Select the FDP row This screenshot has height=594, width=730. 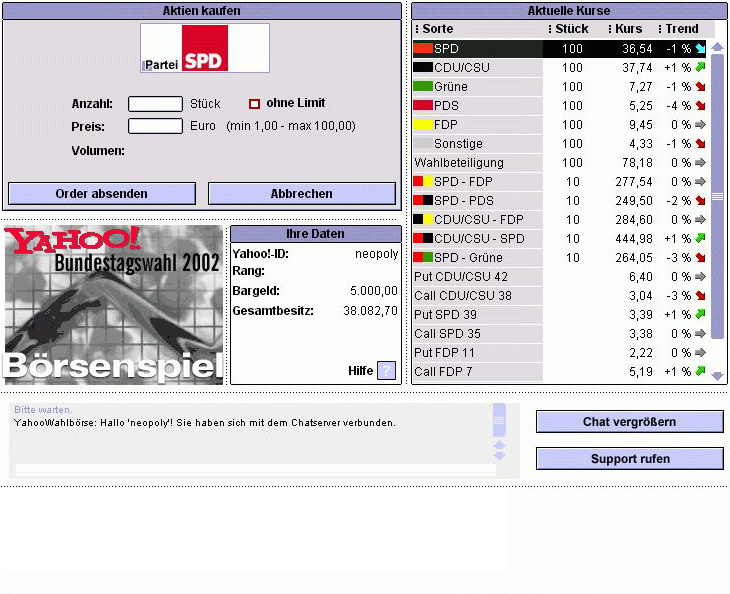560,125
